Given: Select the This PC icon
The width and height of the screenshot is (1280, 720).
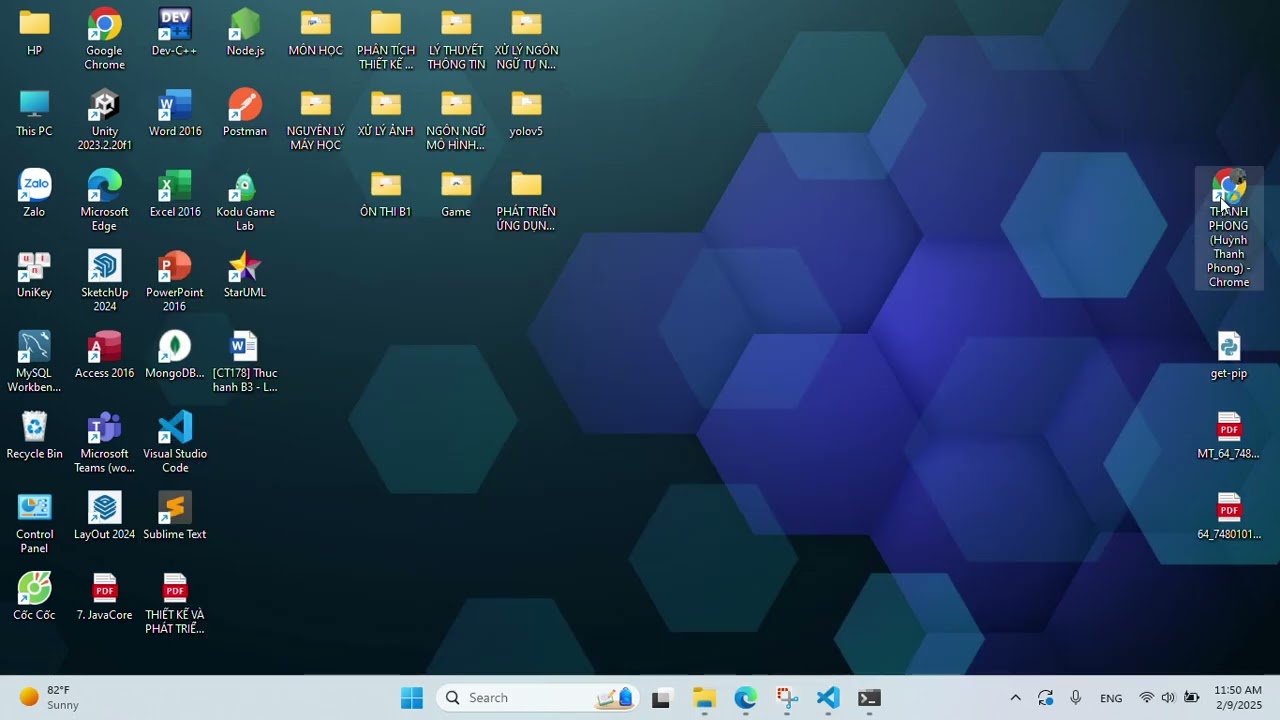Looking at the screenshot, I should (34, 114).
